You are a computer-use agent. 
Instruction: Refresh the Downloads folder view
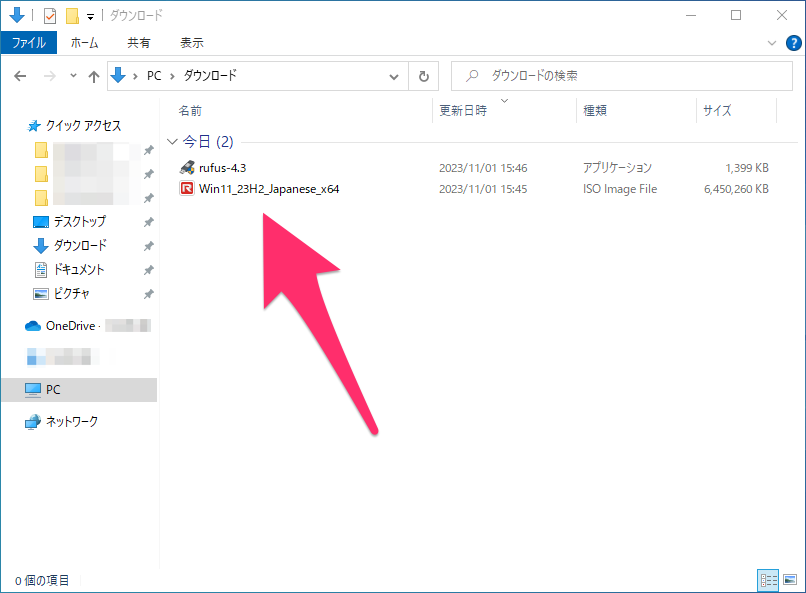pyautogui.click(x=424, y=75)
